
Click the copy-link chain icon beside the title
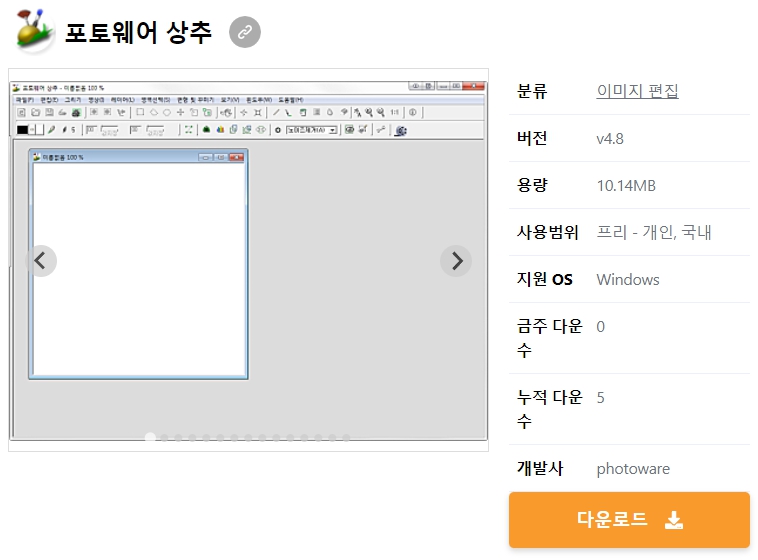(x=245, y=32)
